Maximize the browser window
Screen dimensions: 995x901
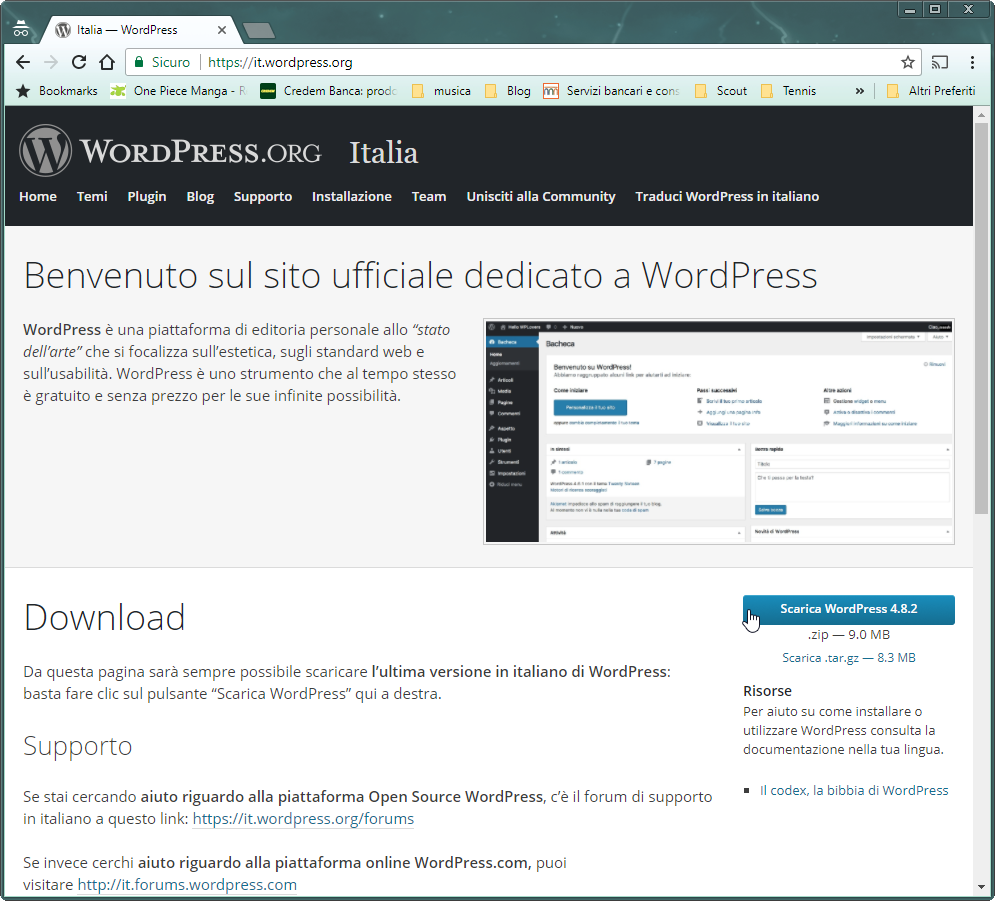935,10
